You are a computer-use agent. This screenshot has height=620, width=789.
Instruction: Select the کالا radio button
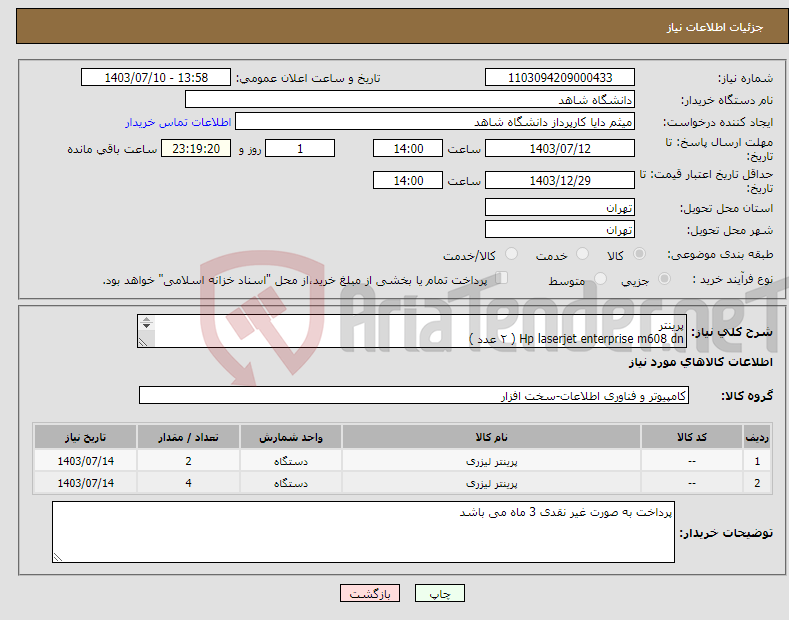click(x=639, y=254)
